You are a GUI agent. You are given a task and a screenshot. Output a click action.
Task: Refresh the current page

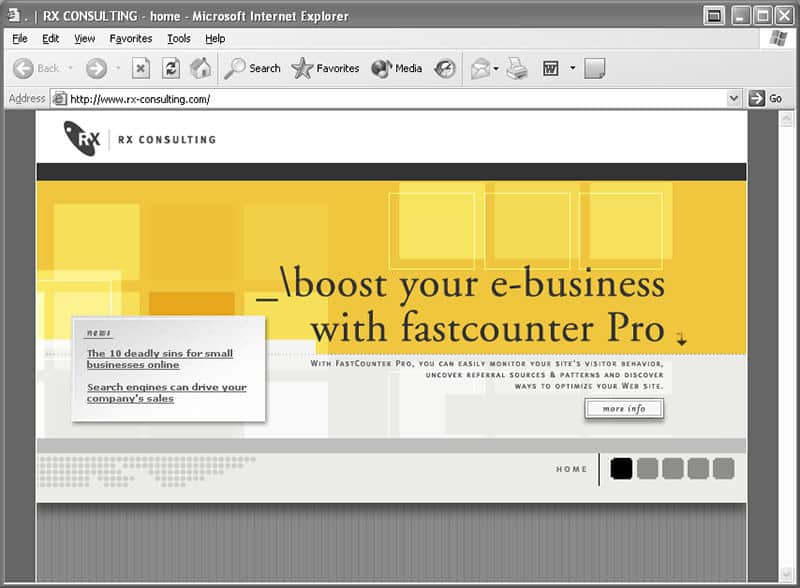point(171,68)
